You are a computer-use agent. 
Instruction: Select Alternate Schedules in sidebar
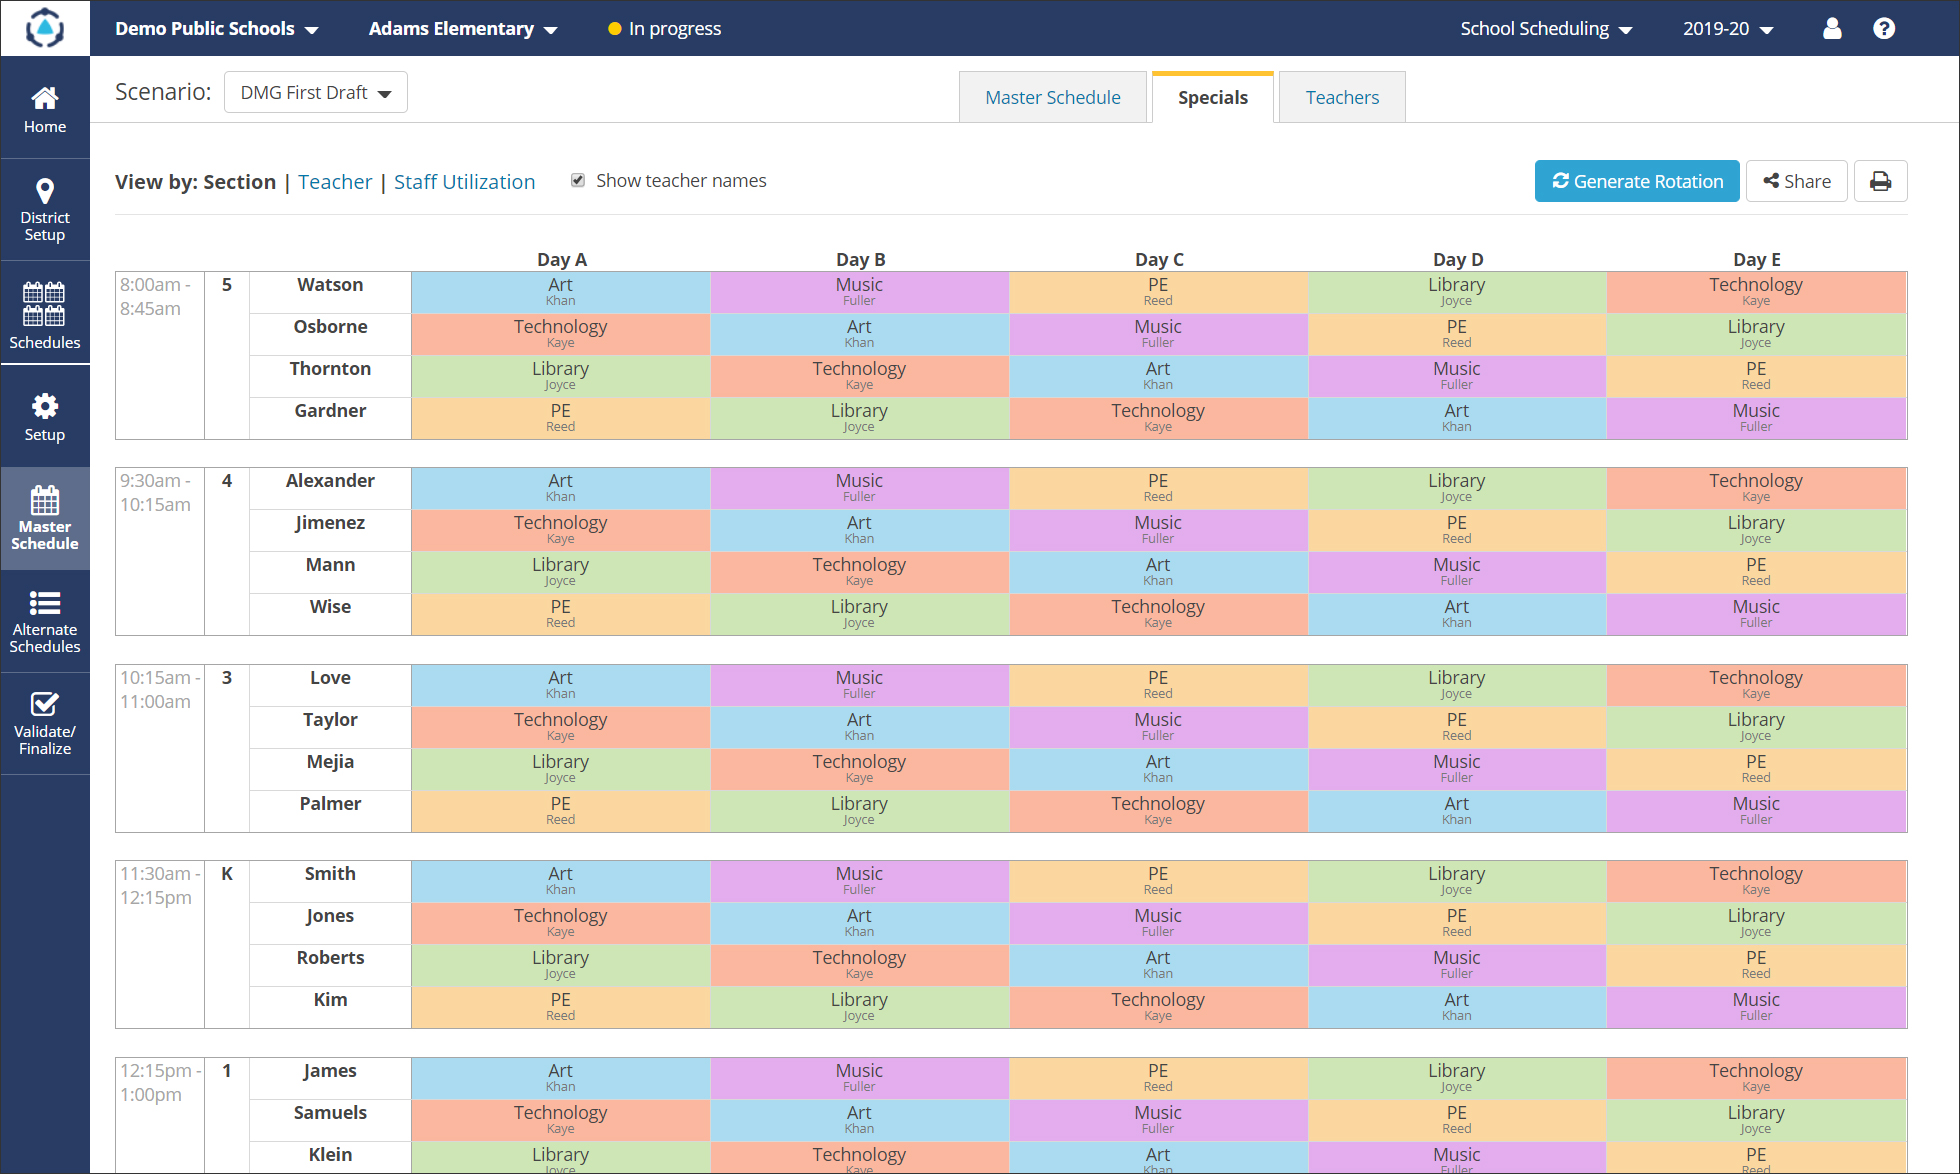click(45, 621)
